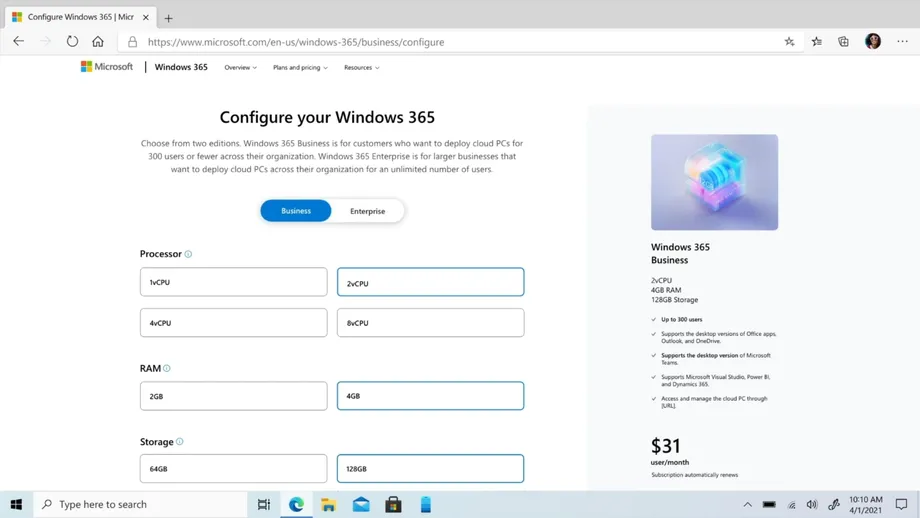Pick the 64GB storage option
Viewport: 920px width, 518px height.
point(234,469)
